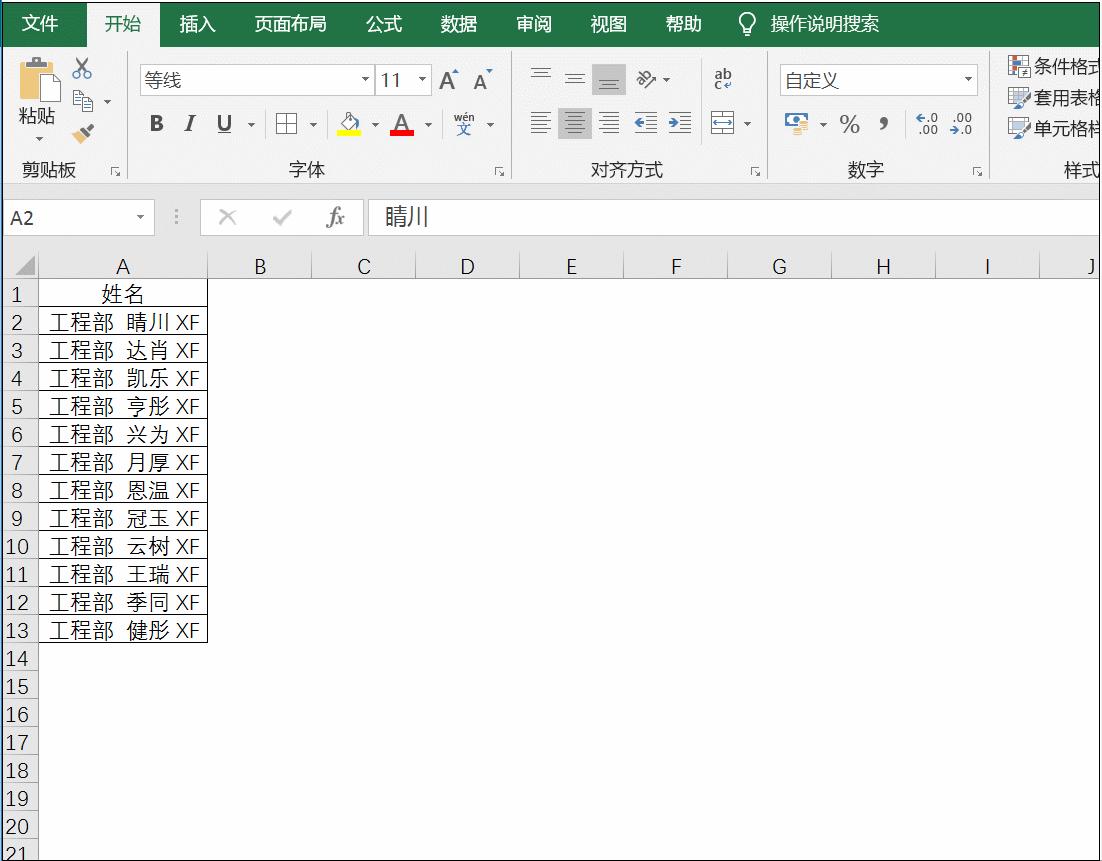The image size is (1102, 861).
Task: Toggle wrap text on the selection
Action: [723, 78]
